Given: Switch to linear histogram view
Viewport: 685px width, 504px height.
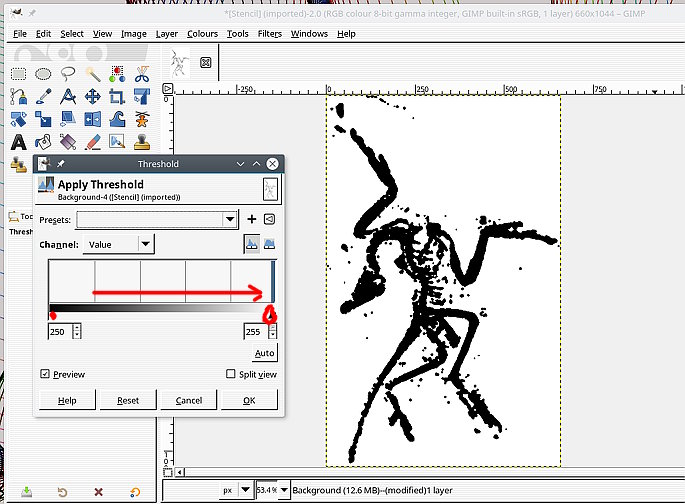Looking at the screenshot, I should pos(250,243).
